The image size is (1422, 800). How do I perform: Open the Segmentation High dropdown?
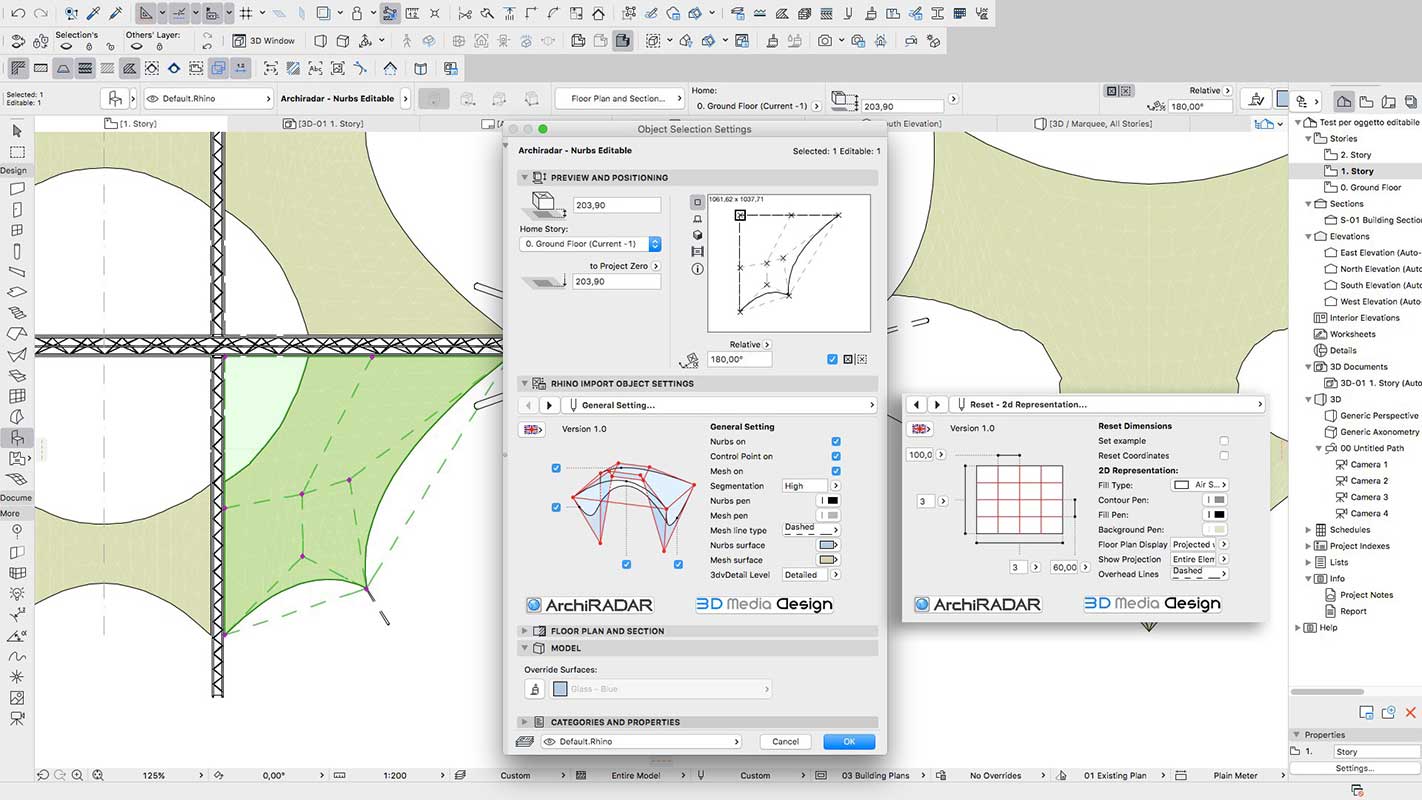(811, 486)
